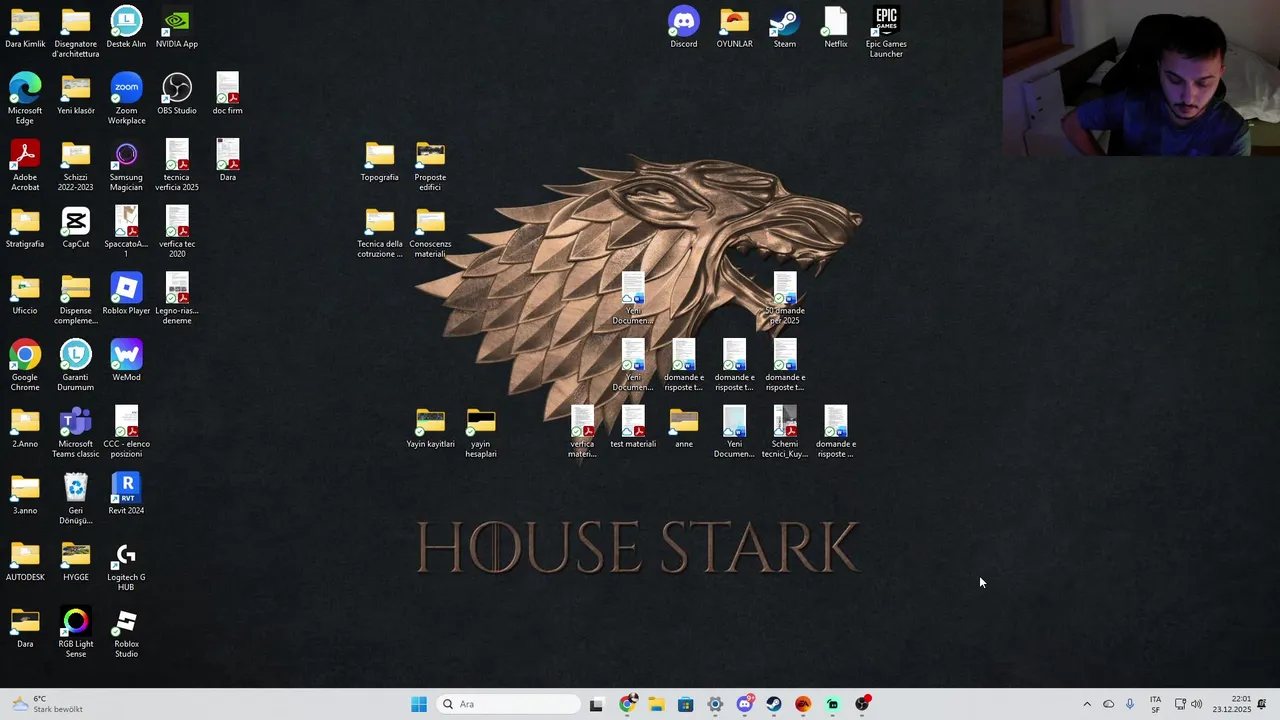This screenshot has width=1280, height=720.
Task: Open Settings gear on taskbar
Action: pyautogui.click(x=715, y=704)
